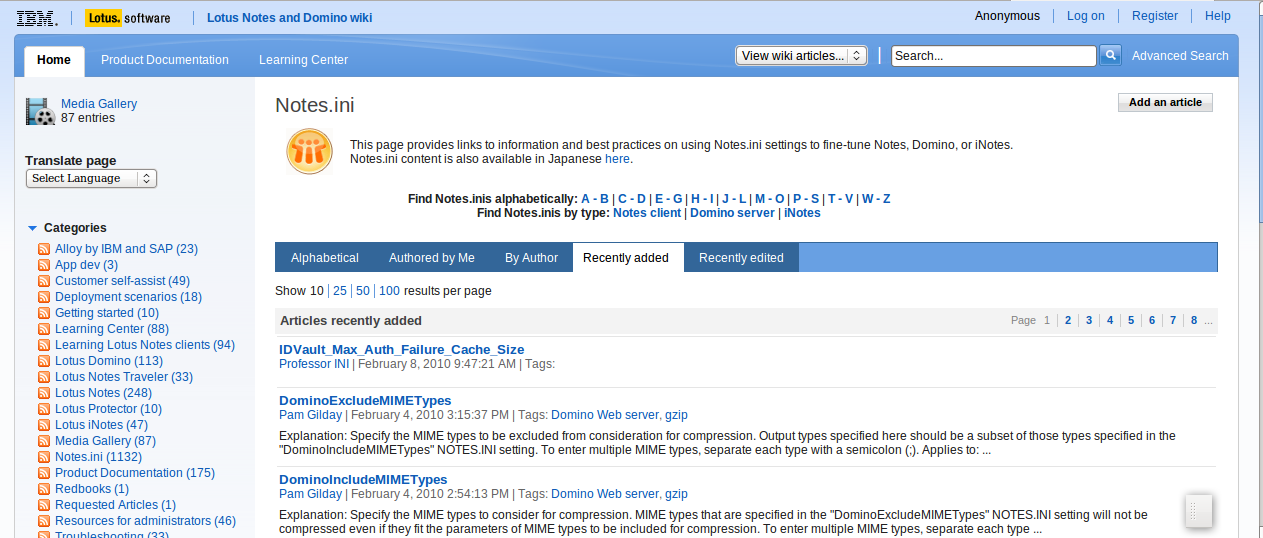
Task: Select the Recently added tab
Action: [x=626, y=258]
